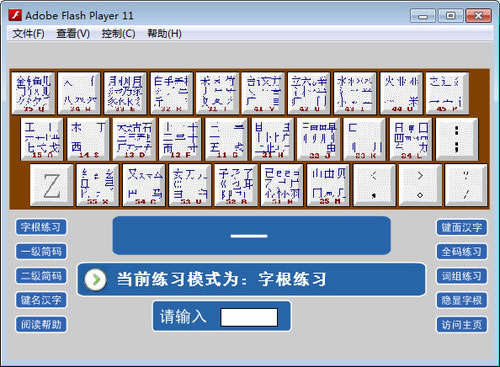Image resolution: width=500 pixels, height=367 pixels.
Task: Click the 45 P radical key
Action: (x=447, y=93)
